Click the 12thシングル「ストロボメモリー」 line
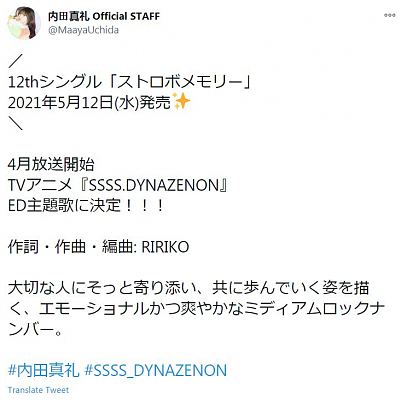 tap(129, 82)
